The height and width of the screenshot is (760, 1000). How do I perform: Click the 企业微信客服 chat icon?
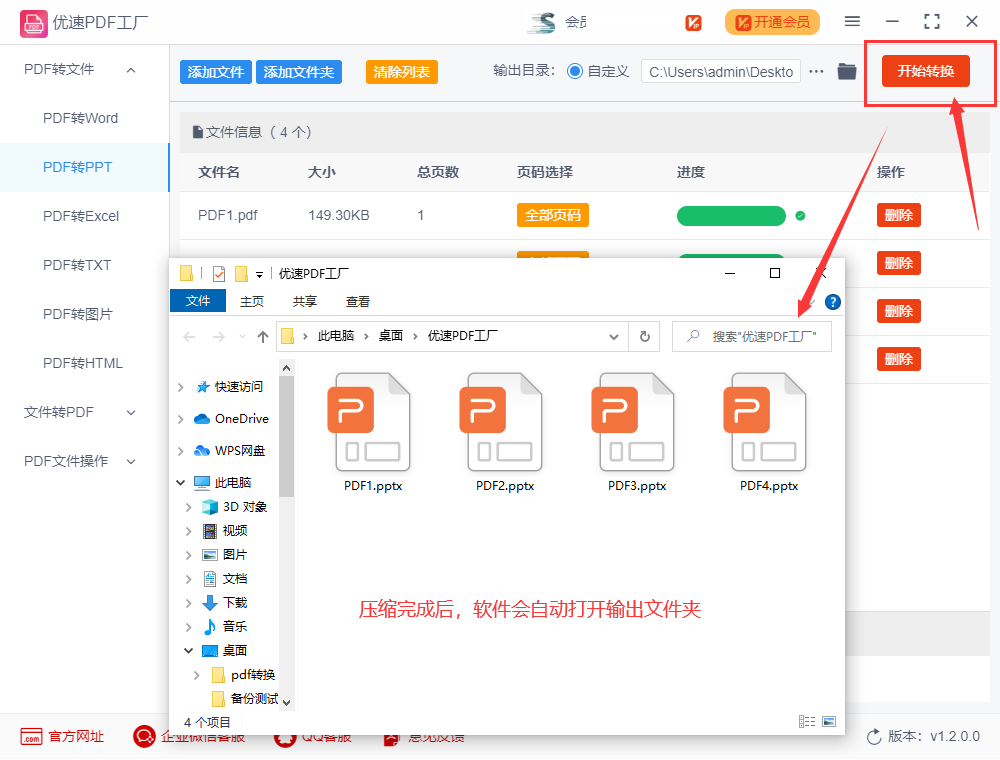click(x=144, y=736)
